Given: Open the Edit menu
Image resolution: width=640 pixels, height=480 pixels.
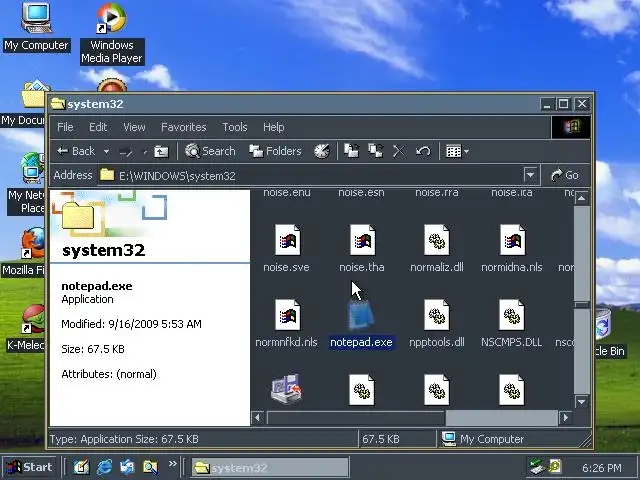Looking at the screenshot, I should [x=98, y=127].
